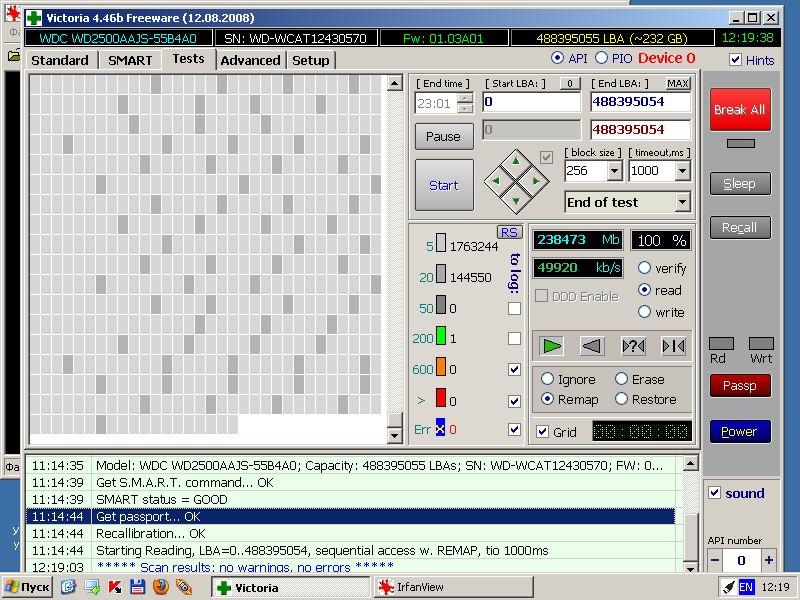This screenshot has width=800, height=600.
Task: Select the write radio button
Action: tap(644, 312)
